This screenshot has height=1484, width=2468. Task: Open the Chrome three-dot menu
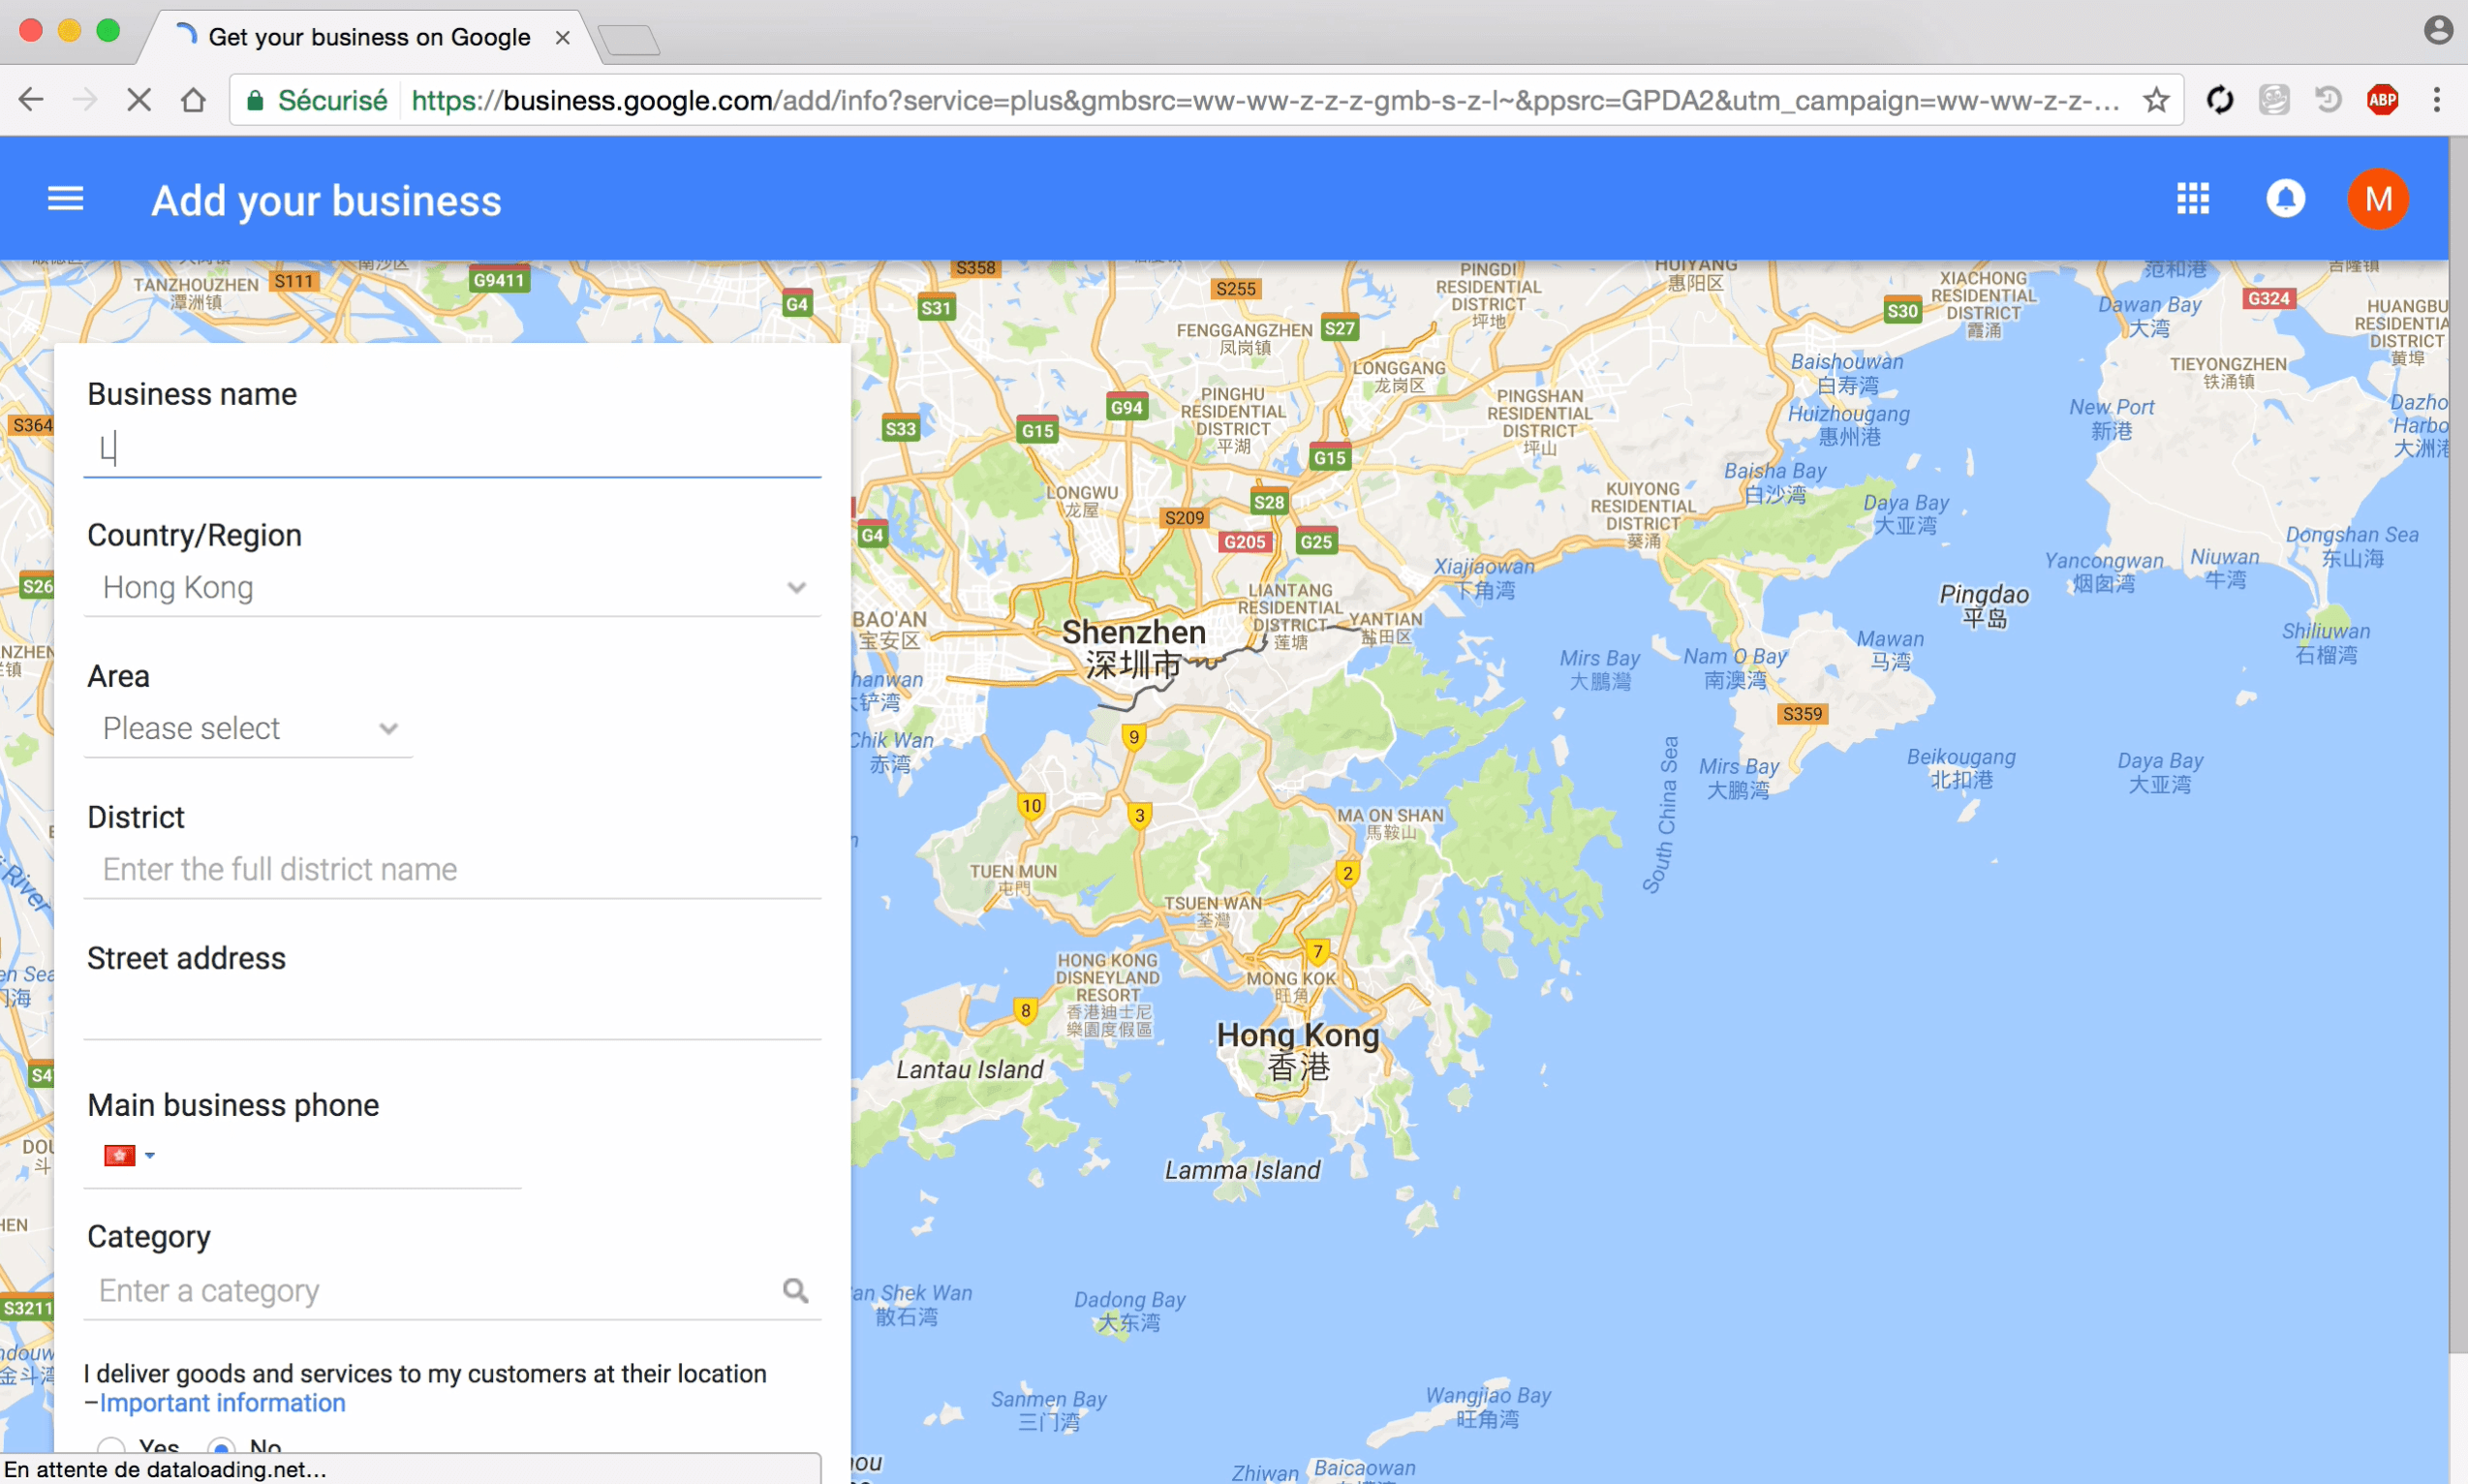click(x=2437, y=99)
